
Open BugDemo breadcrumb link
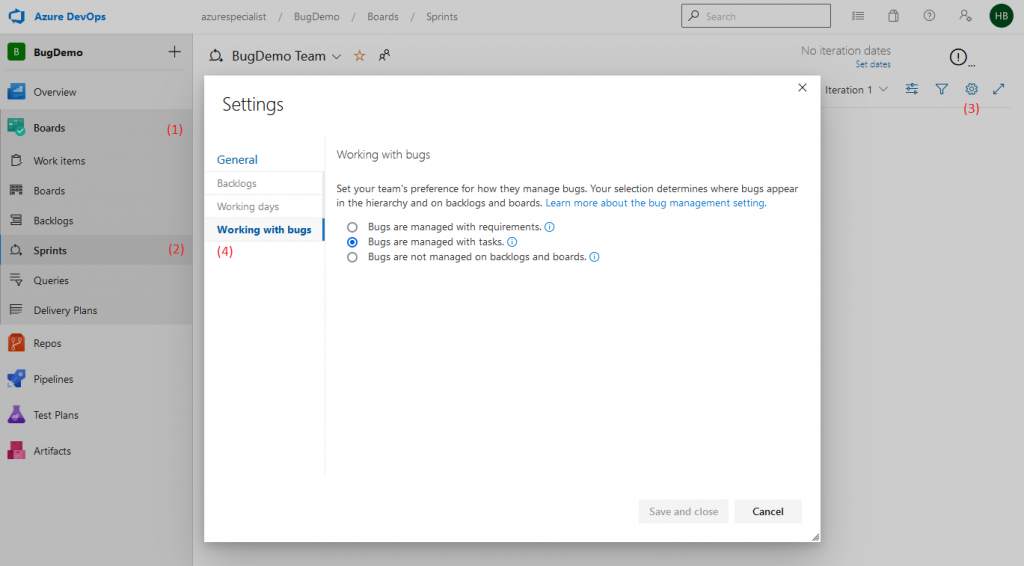click(x=317, y=17)
